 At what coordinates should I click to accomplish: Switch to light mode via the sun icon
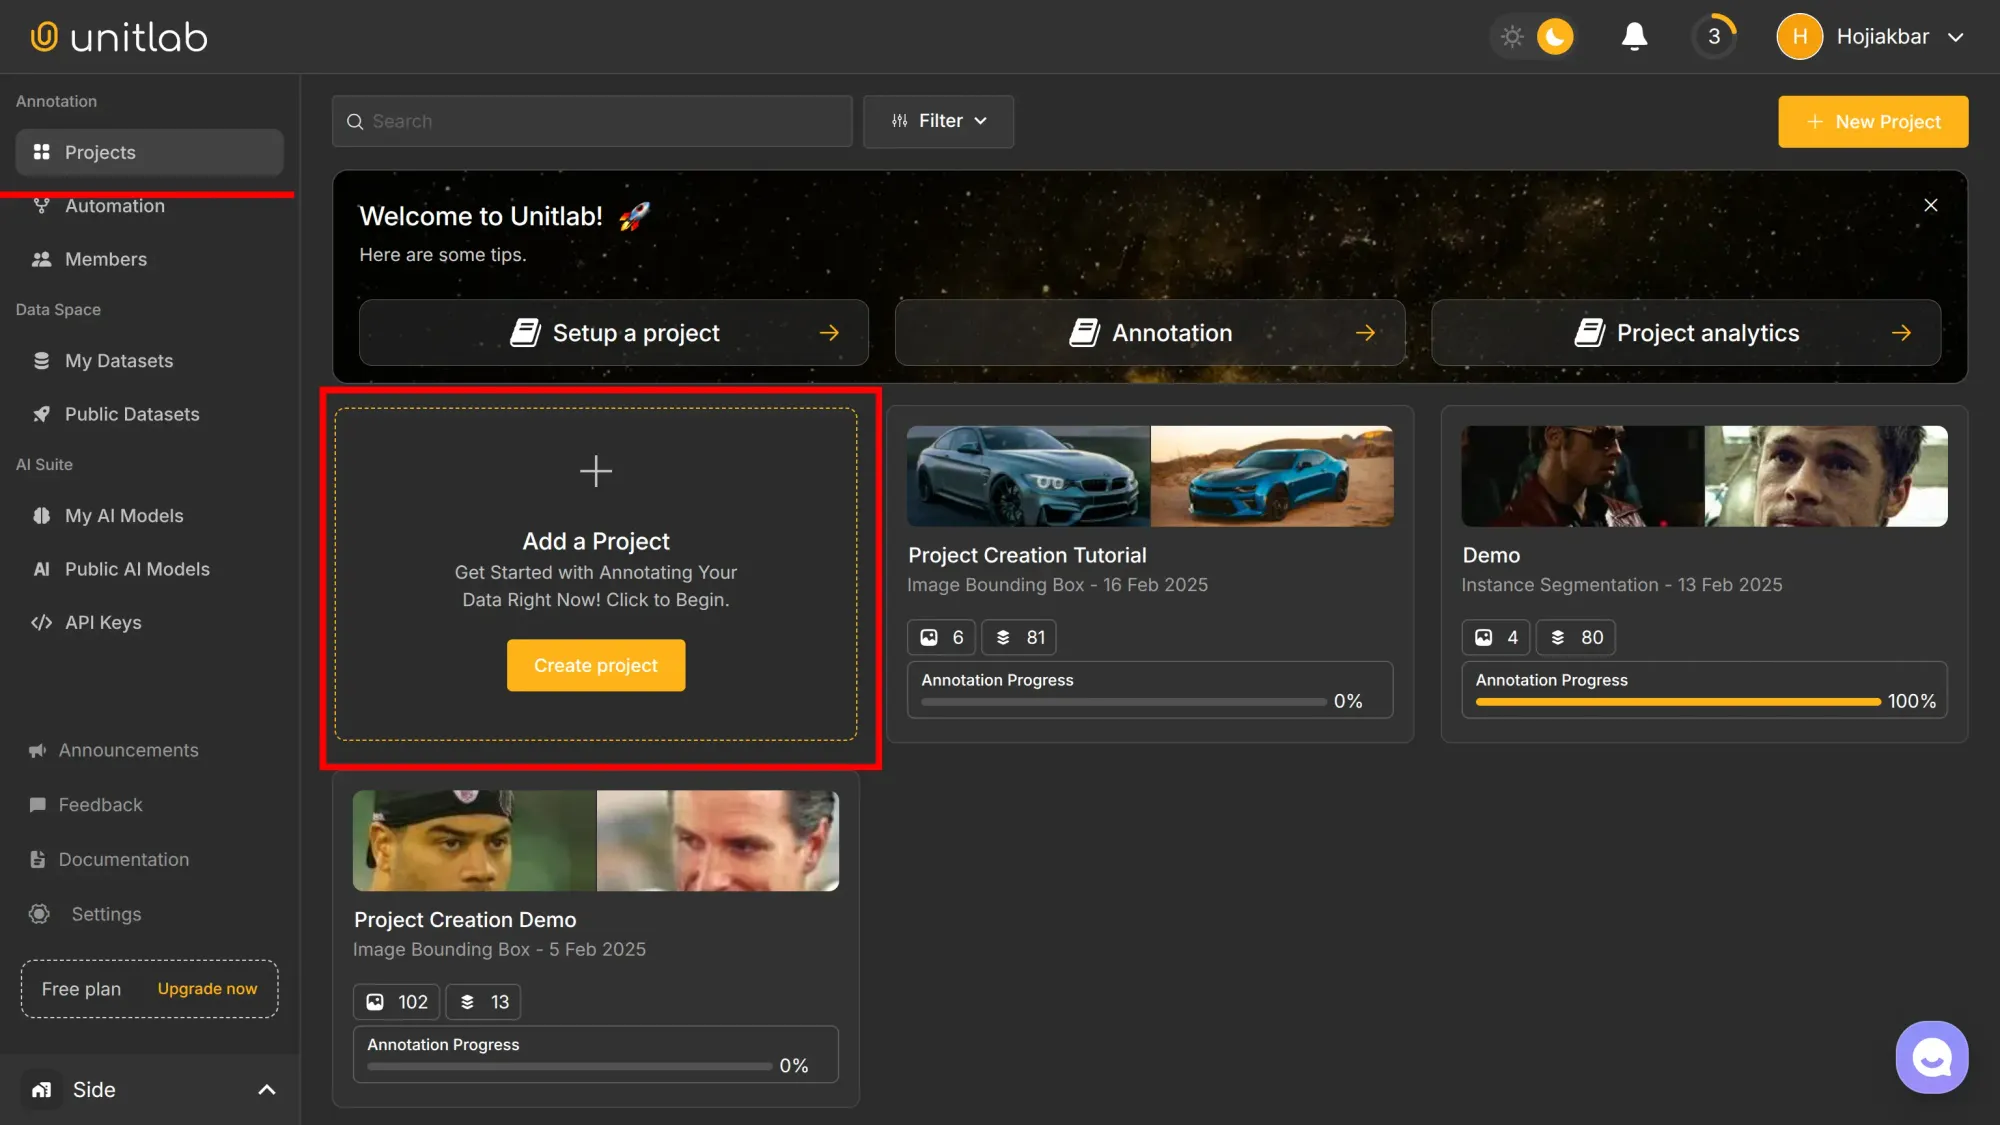1512,36
